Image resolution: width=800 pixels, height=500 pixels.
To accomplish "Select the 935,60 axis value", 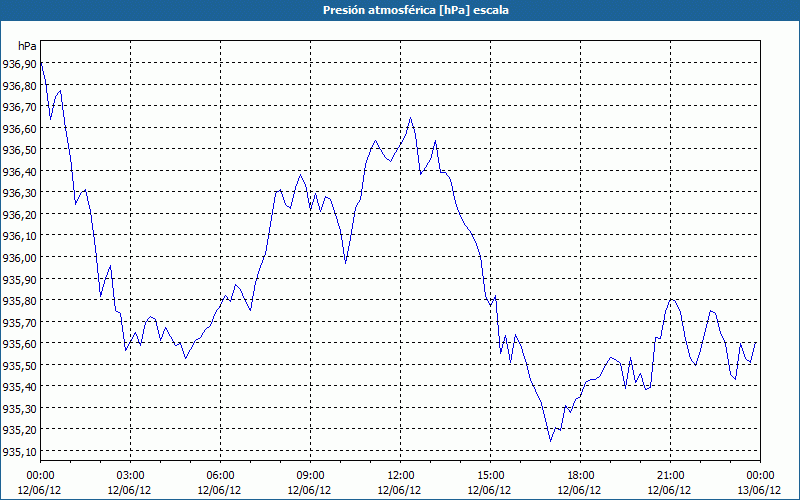I will [19, 343].
